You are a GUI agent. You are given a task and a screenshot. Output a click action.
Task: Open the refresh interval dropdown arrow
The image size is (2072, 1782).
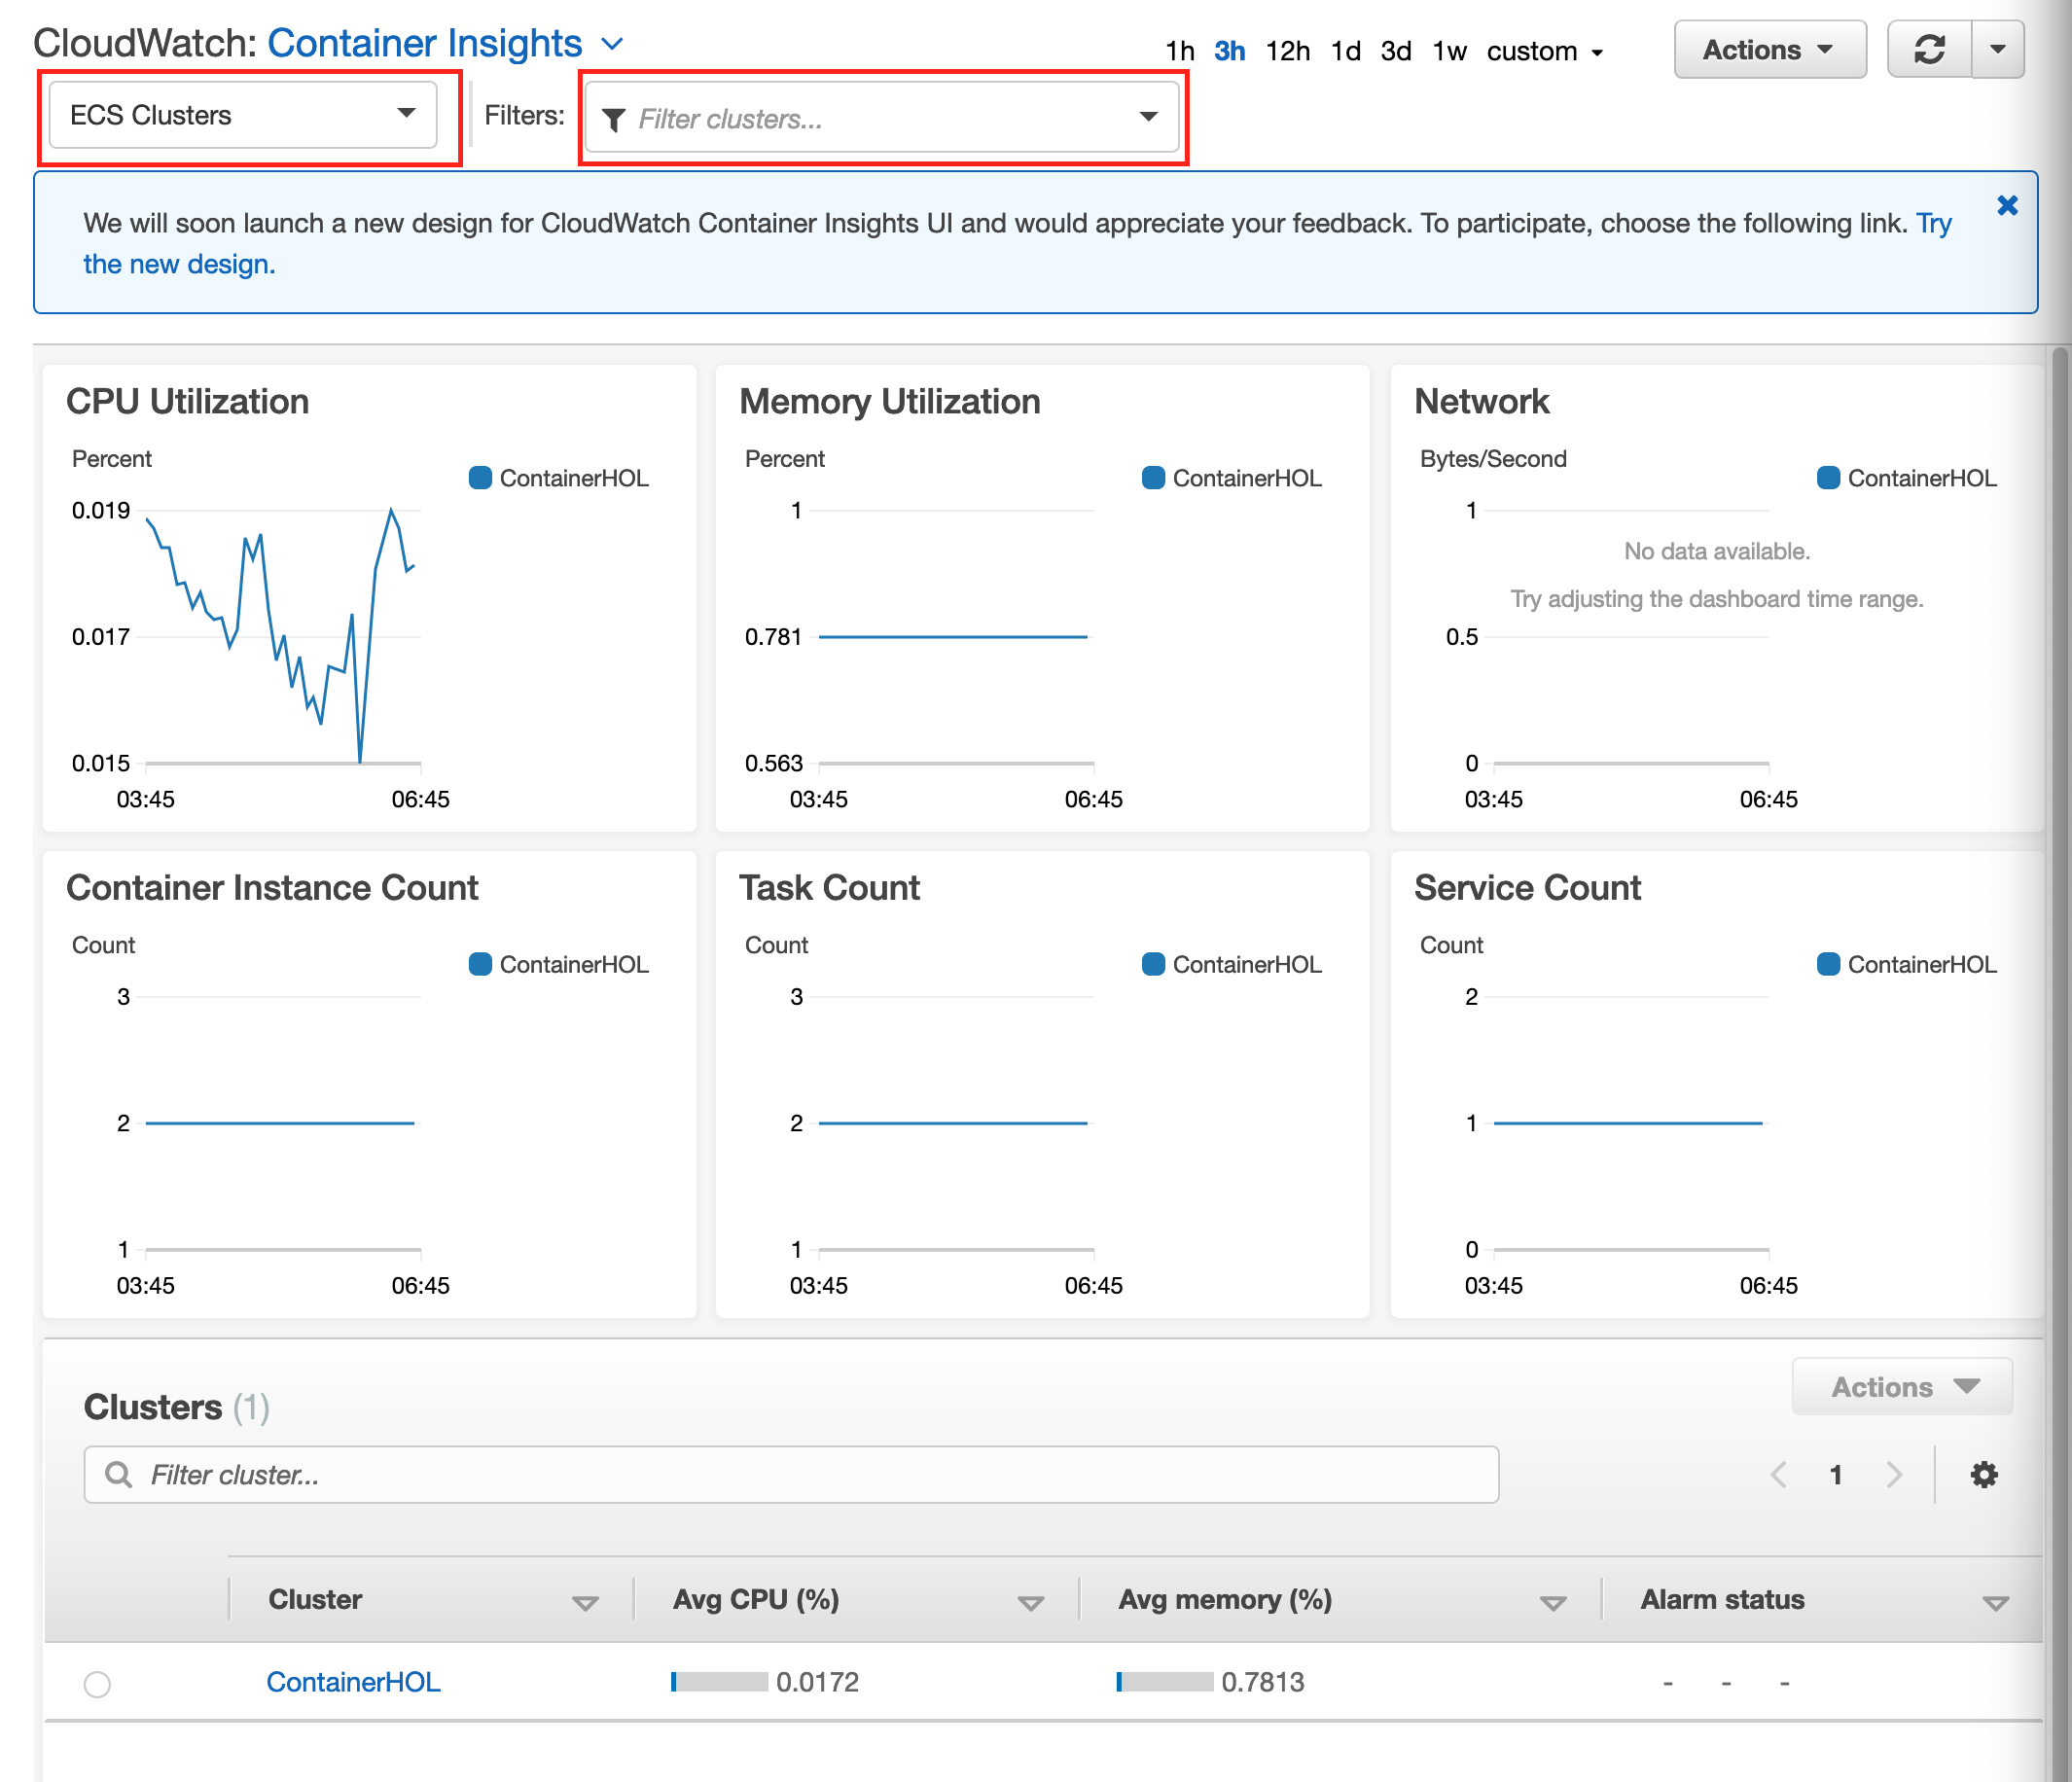pyautogui.click(x=1997, y=49)
